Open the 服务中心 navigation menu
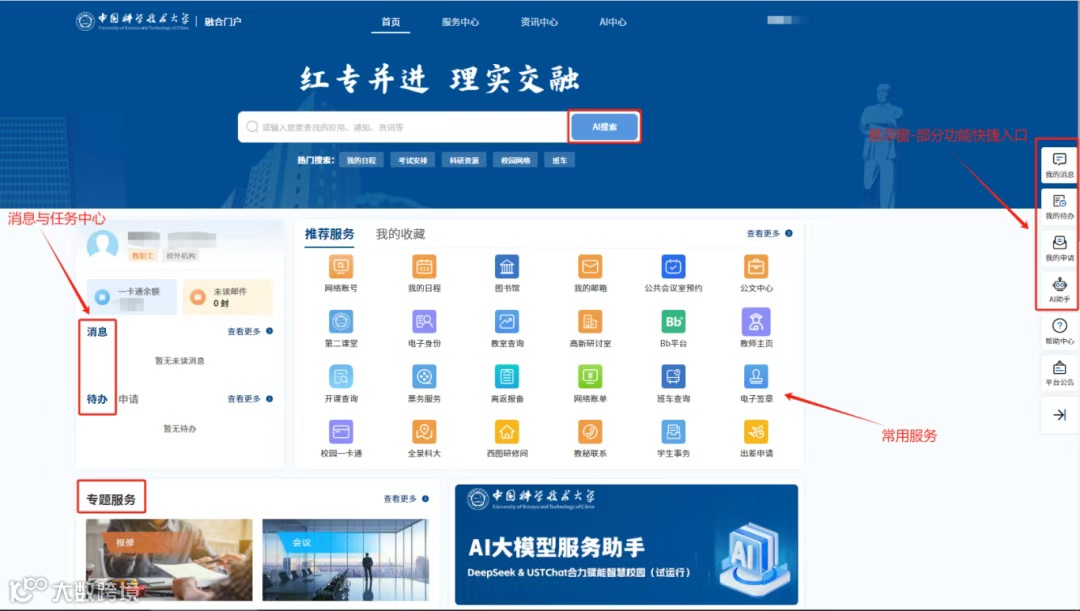Screen dimensions: 1080x611 pyautogui.click(x=461, y=20)
